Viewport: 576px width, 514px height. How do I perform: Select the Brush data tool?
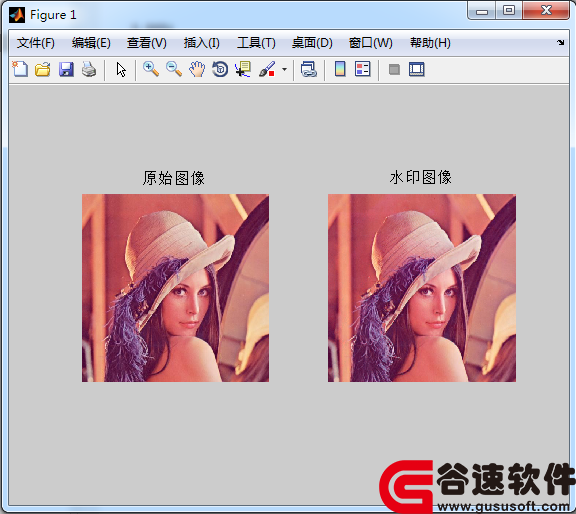pos(267,69)
